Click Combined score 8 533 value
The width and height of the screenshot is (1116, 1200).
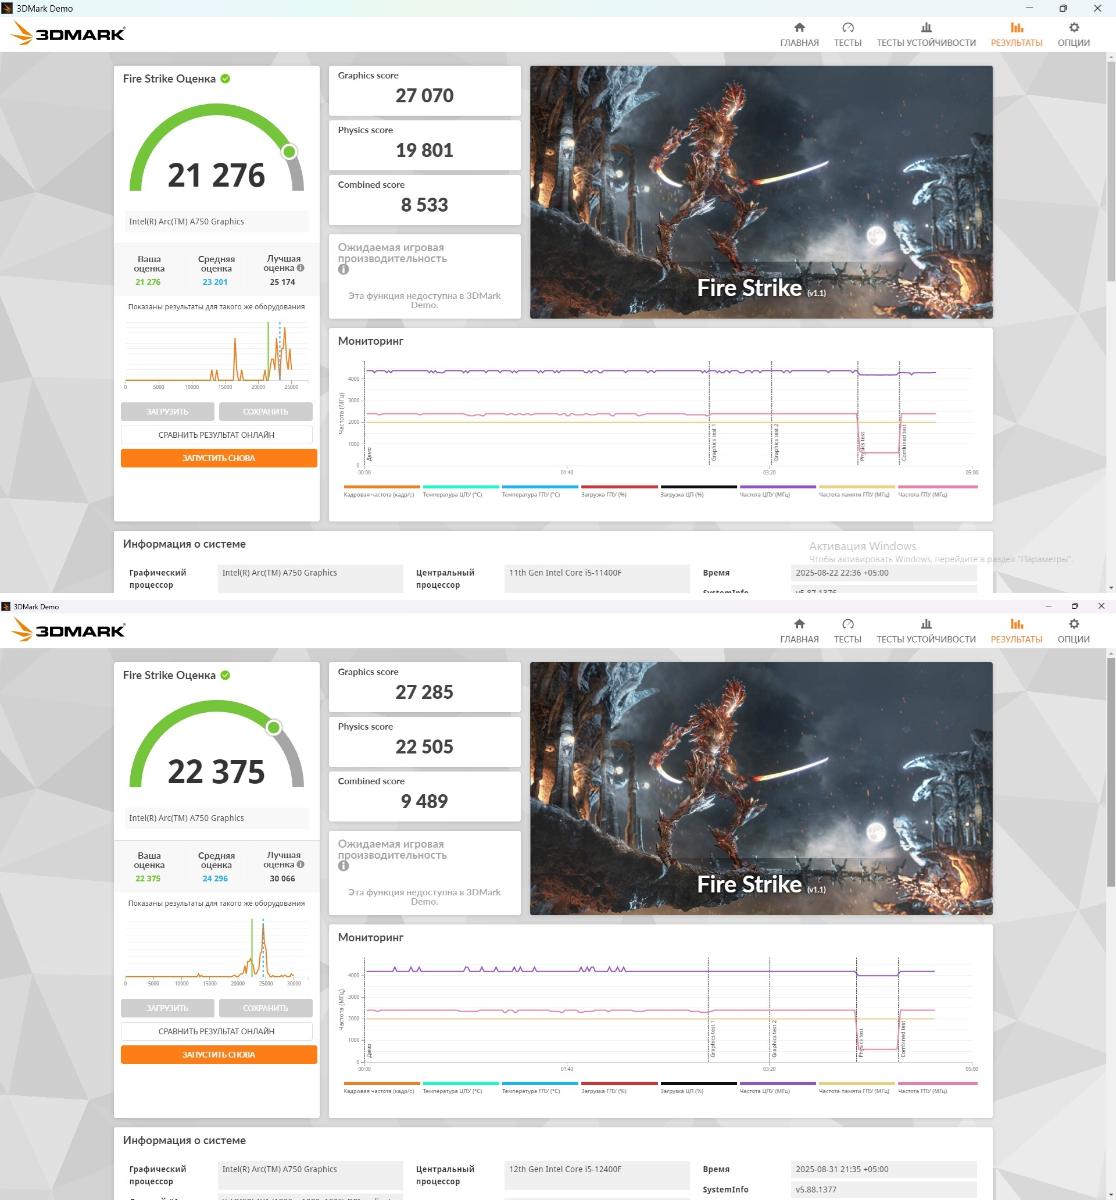pos(424,205)
